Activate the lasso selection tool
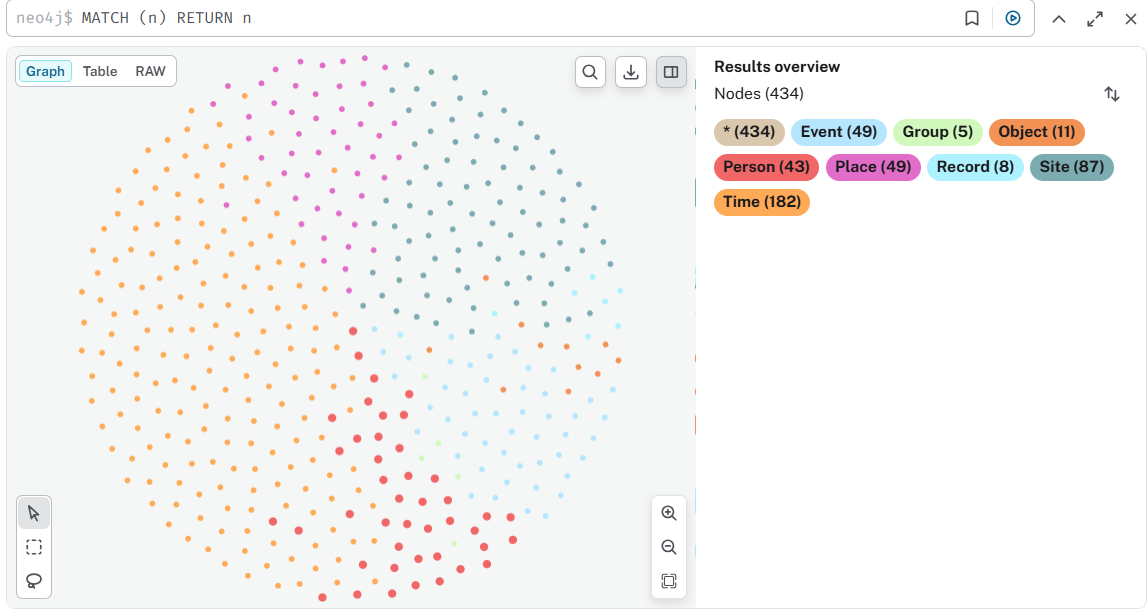Screen dimensions: 1148x611 pos(34,581)
